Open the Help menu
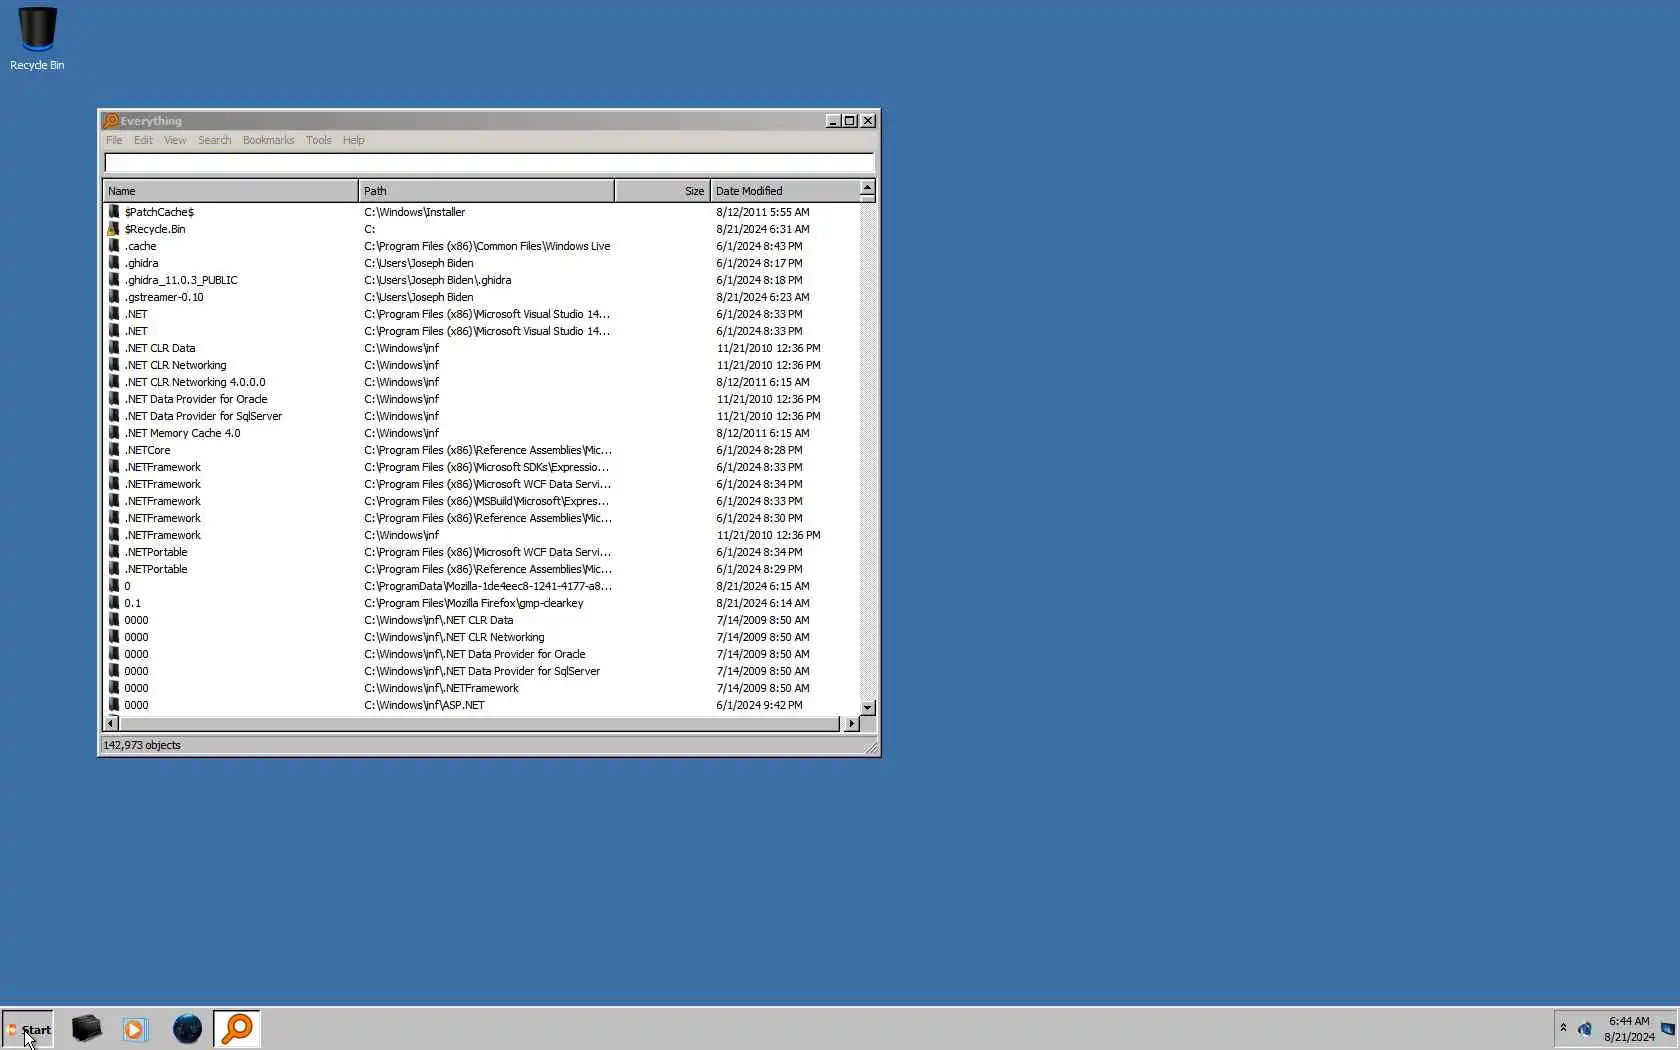This screenshot has height=1050, width=1680. (x=353, y=140)
